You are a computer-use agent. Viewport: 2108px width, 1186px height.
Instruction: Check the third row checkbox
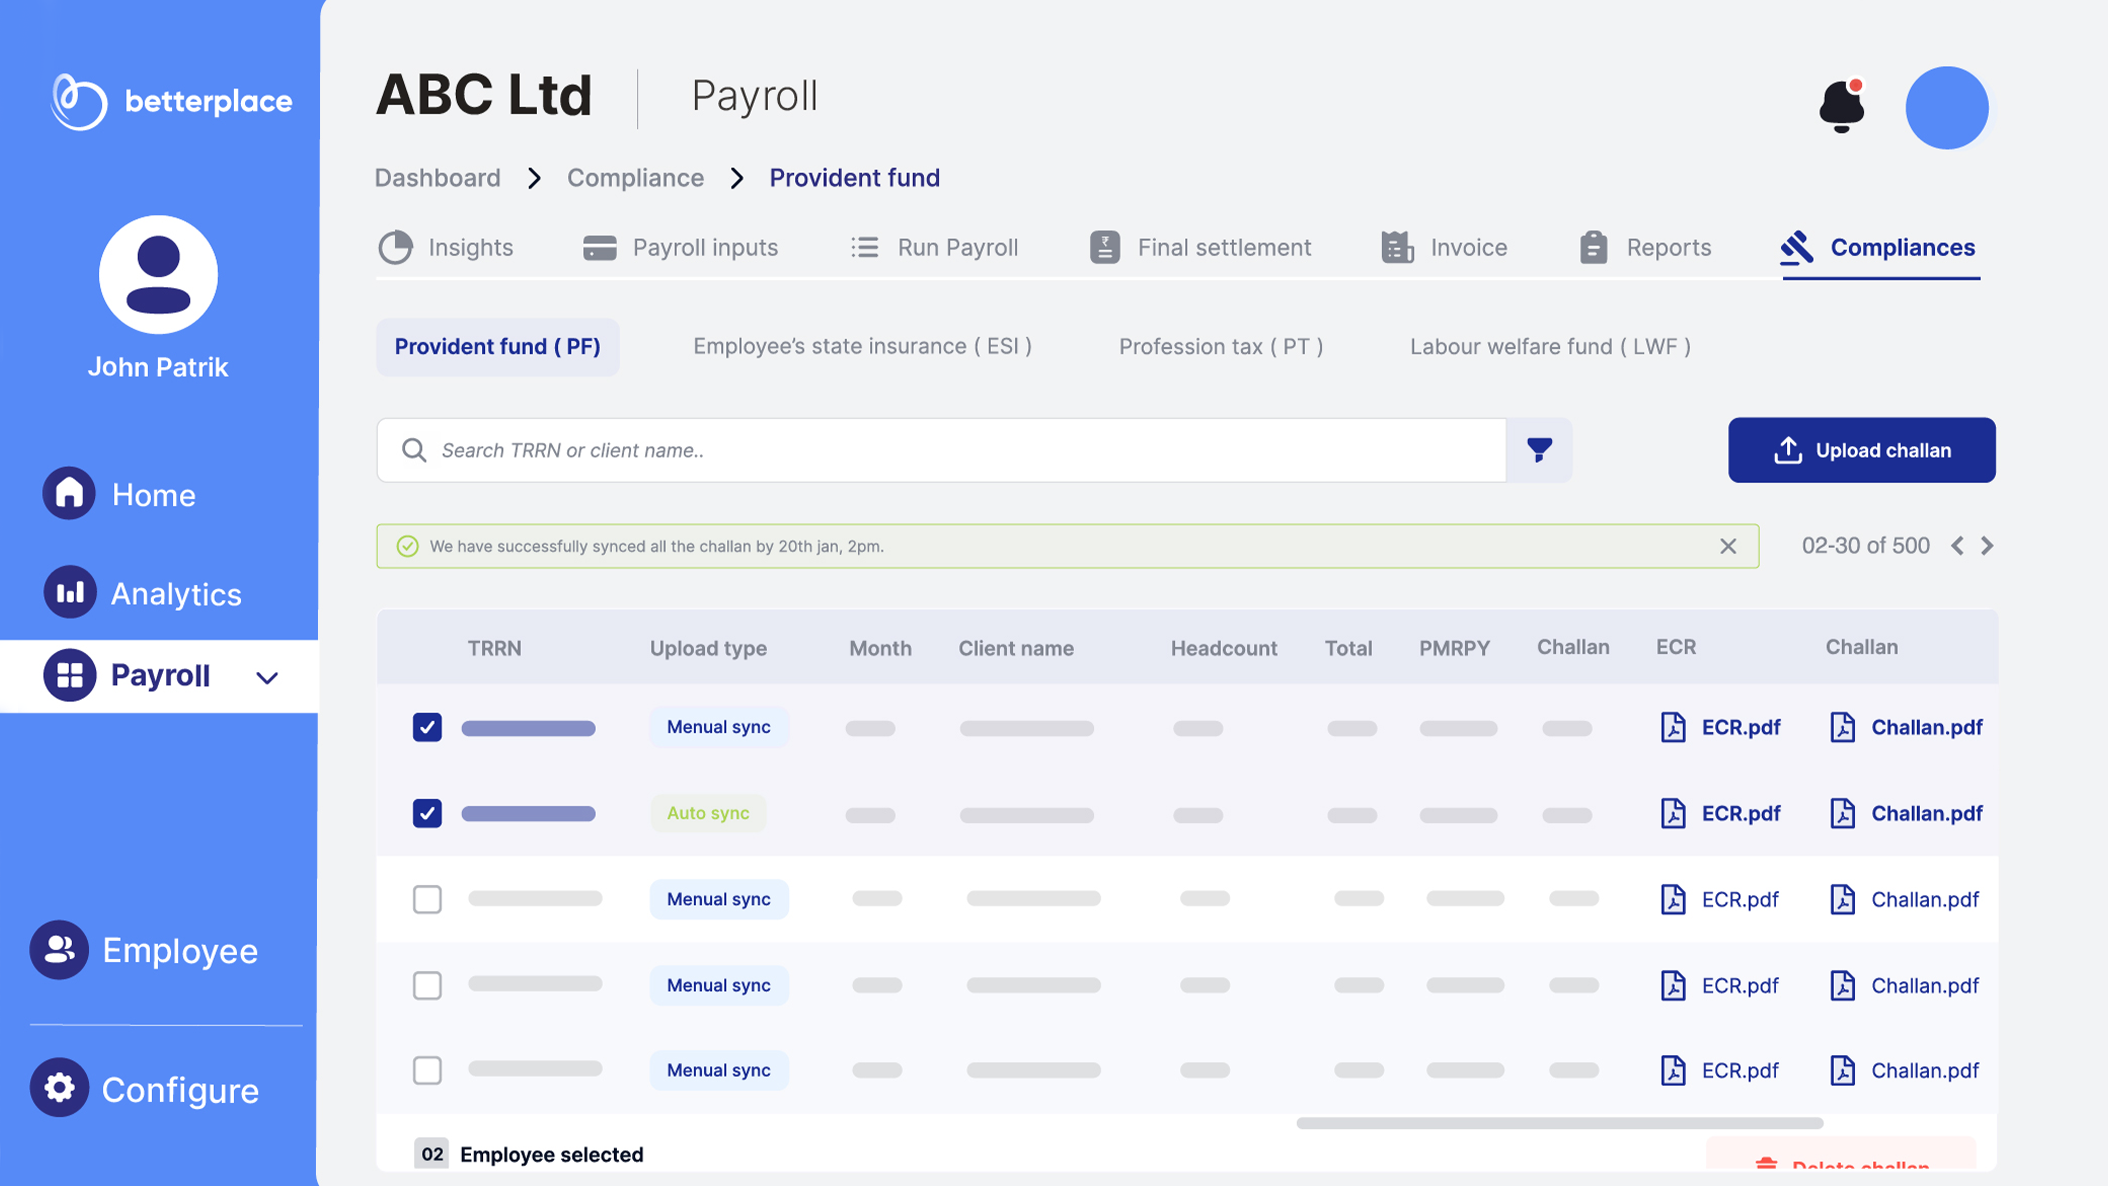[427, 899]
